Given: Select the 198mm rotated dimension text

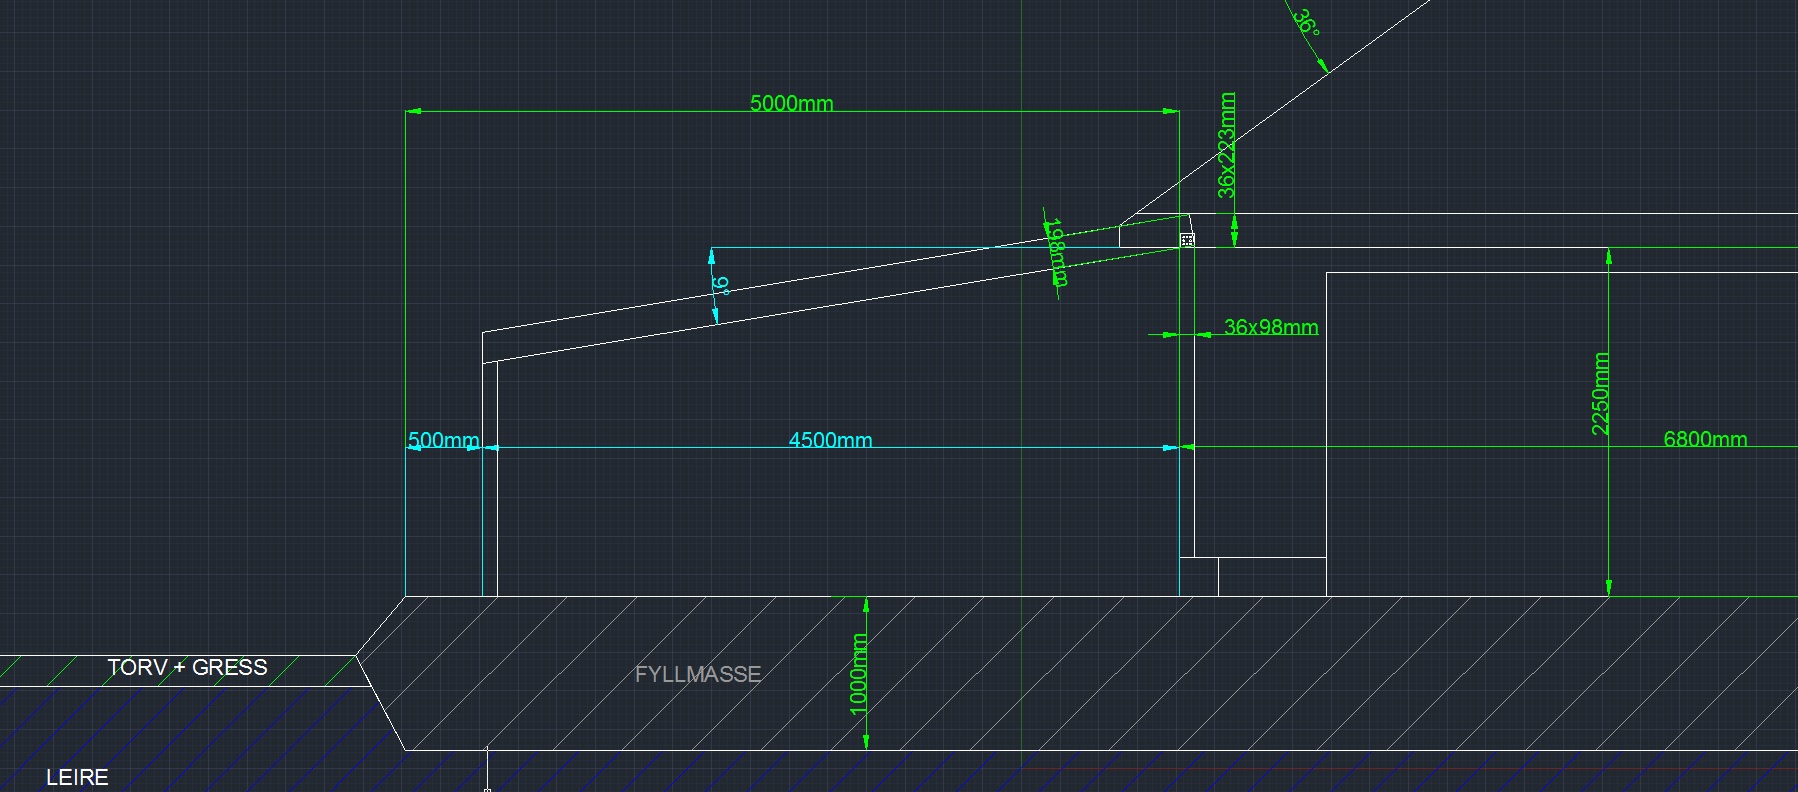Looking at the screenshot, I should pos(1058,252).
